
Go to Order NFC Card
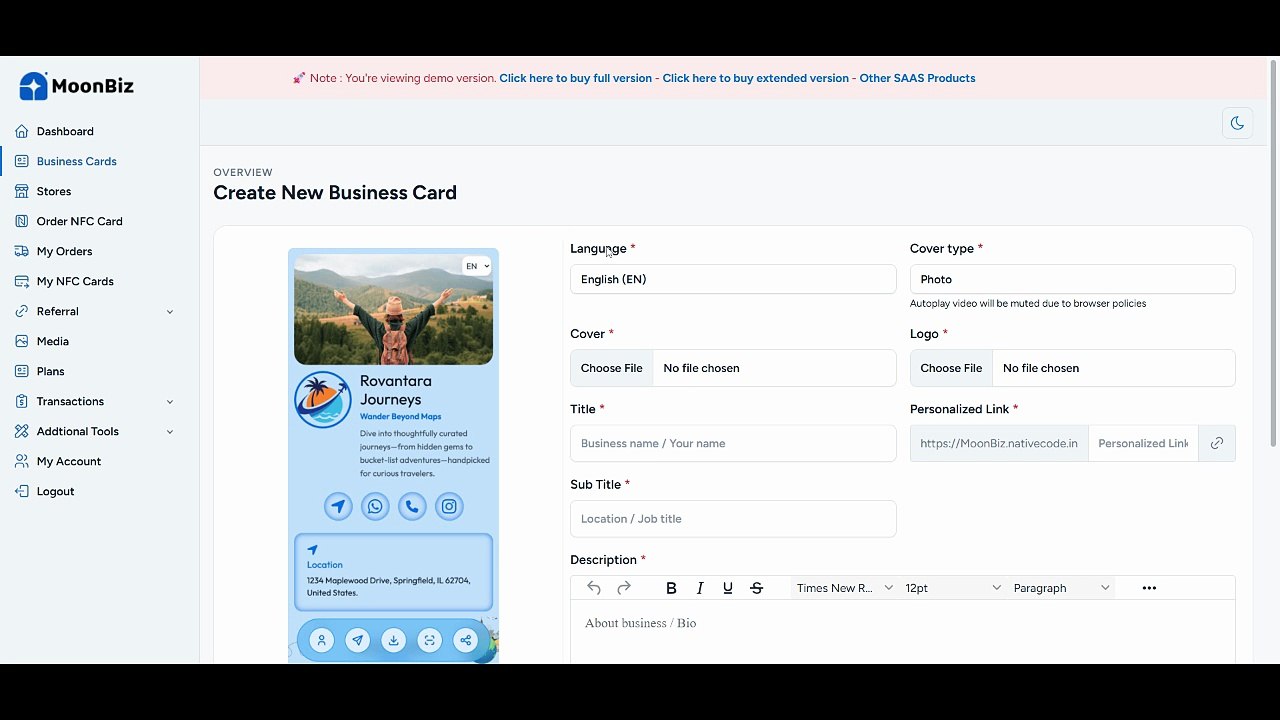click(79, 221)
